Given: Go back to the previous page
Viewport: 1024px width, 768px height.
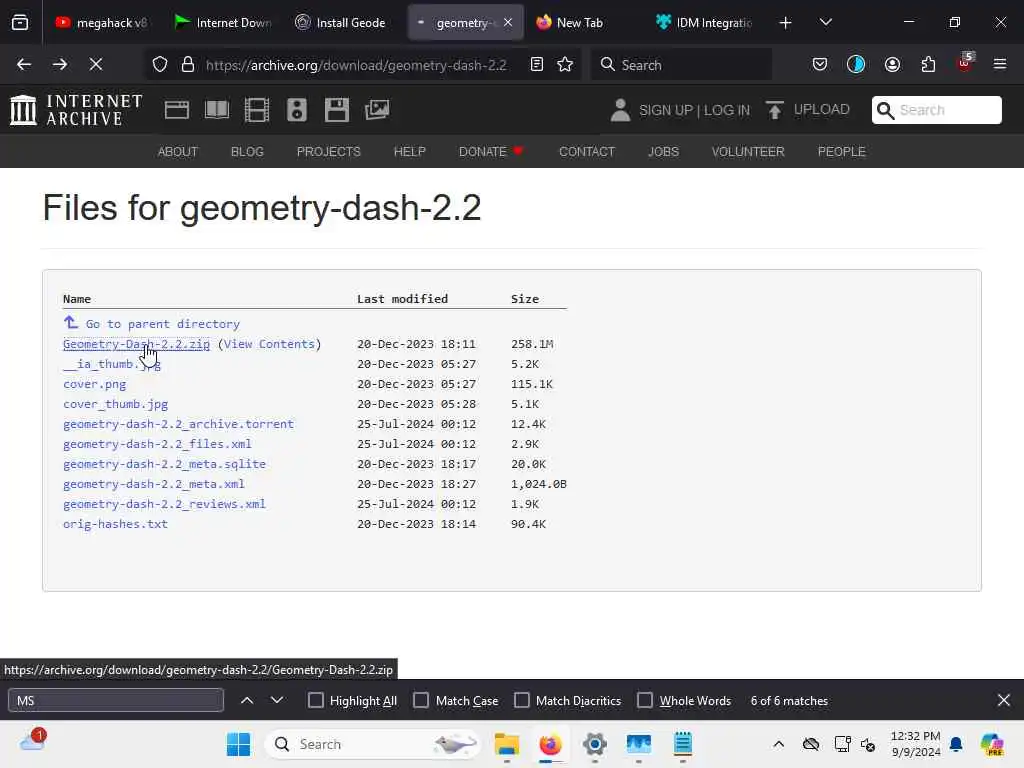Looking at the screenshot, I should [x=24, y=65].
